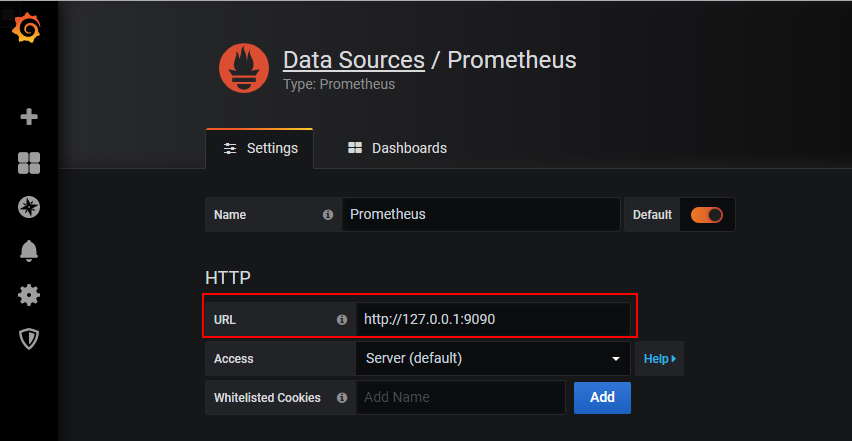Show info tooltip beside URL
This screenshot has height=441, width=852.
342,320
